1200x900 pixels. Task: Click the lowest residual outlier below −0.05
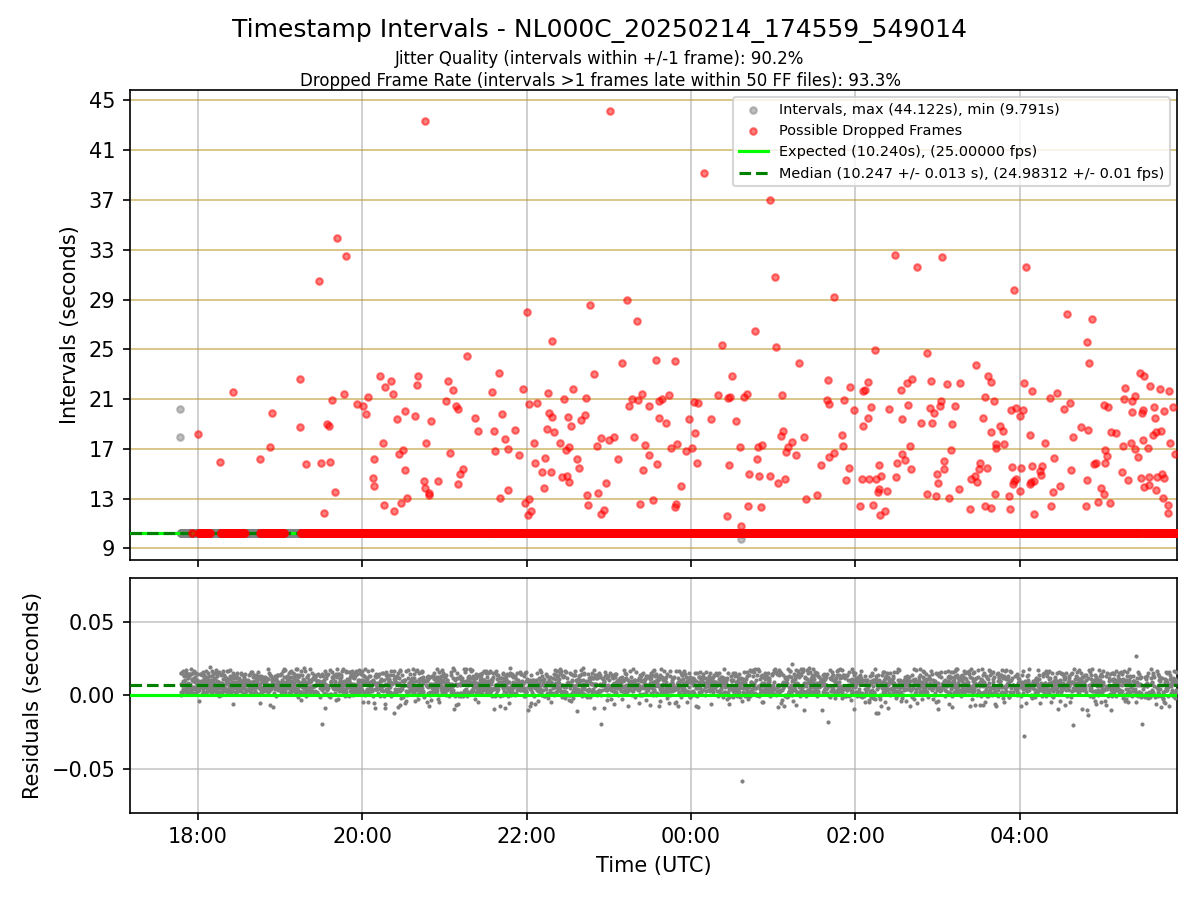coord(742,781)
